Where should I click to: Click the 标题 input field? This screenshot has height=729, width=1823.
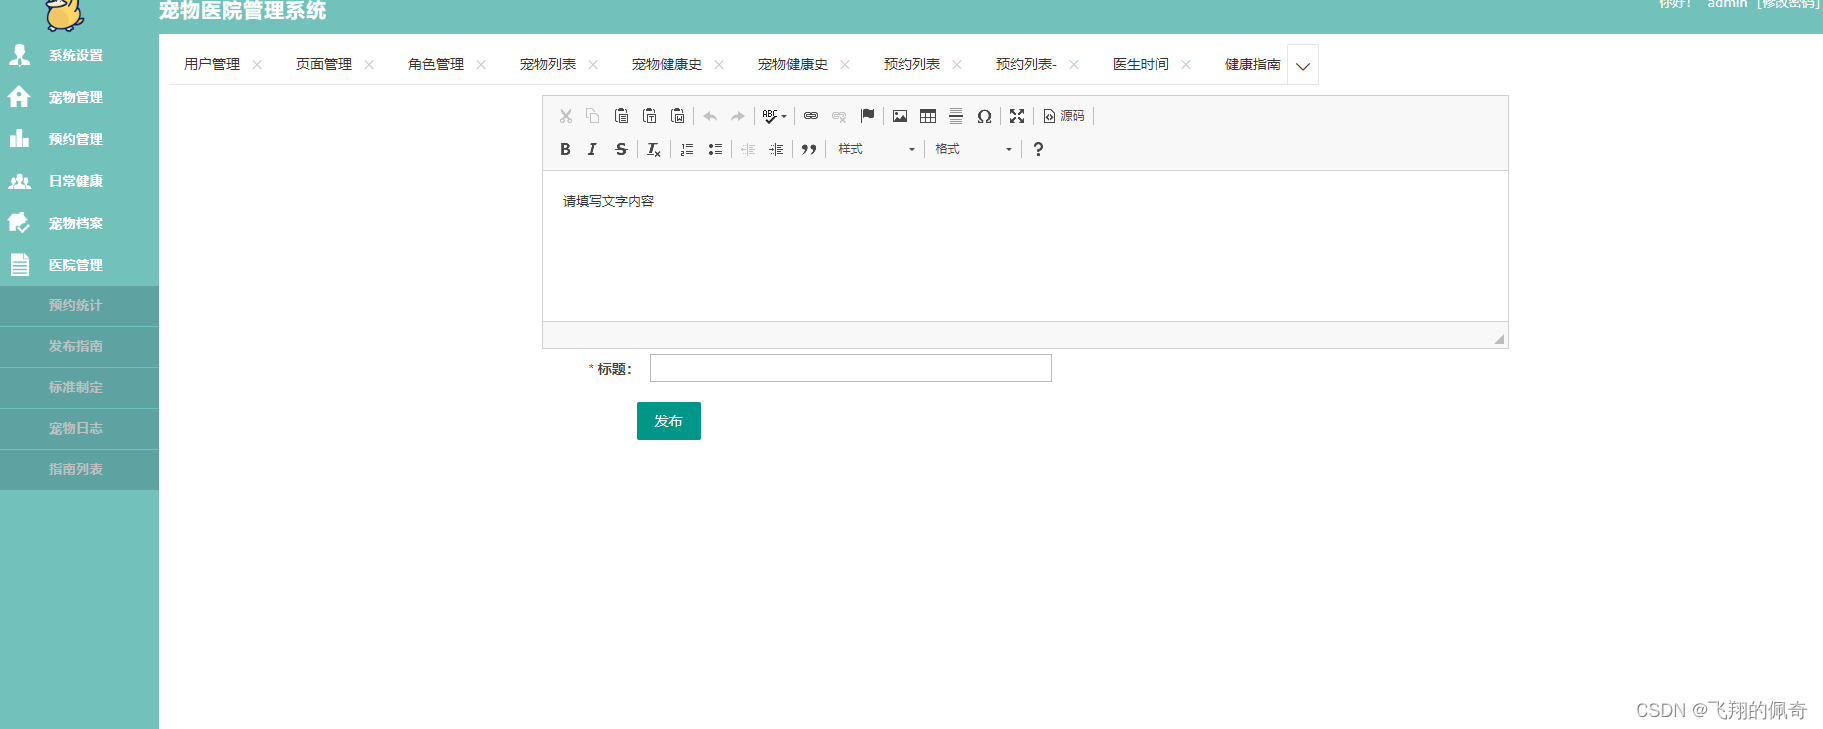coord(851,368)
